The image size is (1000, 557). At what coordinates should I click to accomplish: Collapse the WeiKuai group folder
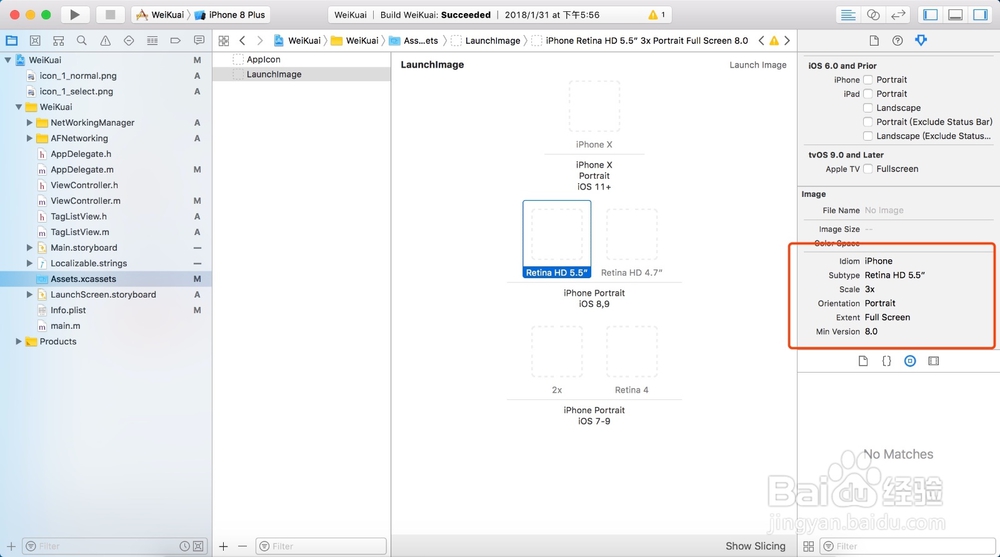coord(18,107)
